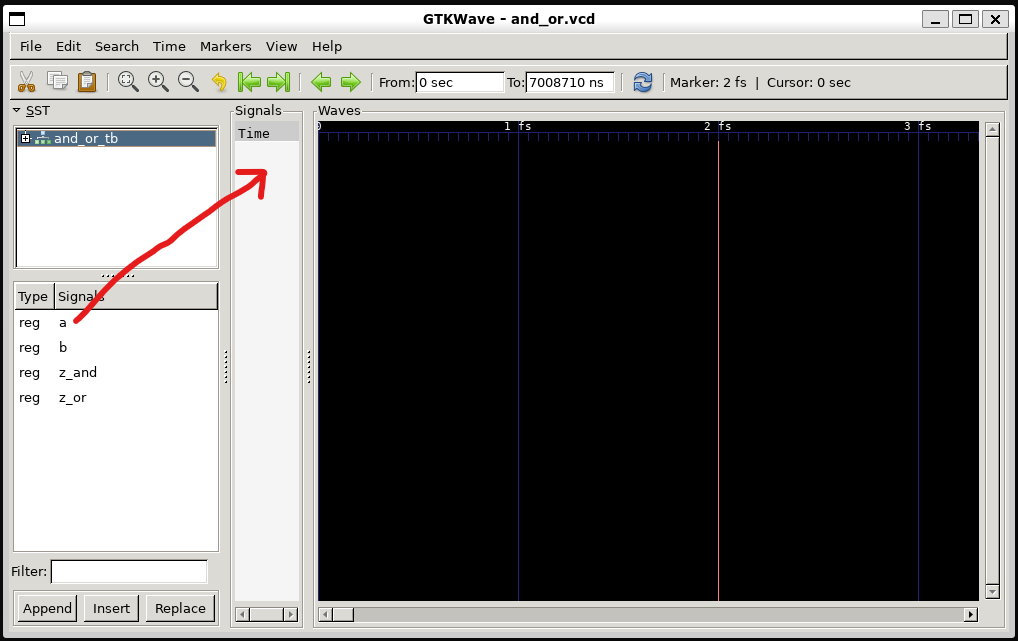Click the Signals pane left scroll arrow
This screenshot has height=641, width=1018.
242,614
